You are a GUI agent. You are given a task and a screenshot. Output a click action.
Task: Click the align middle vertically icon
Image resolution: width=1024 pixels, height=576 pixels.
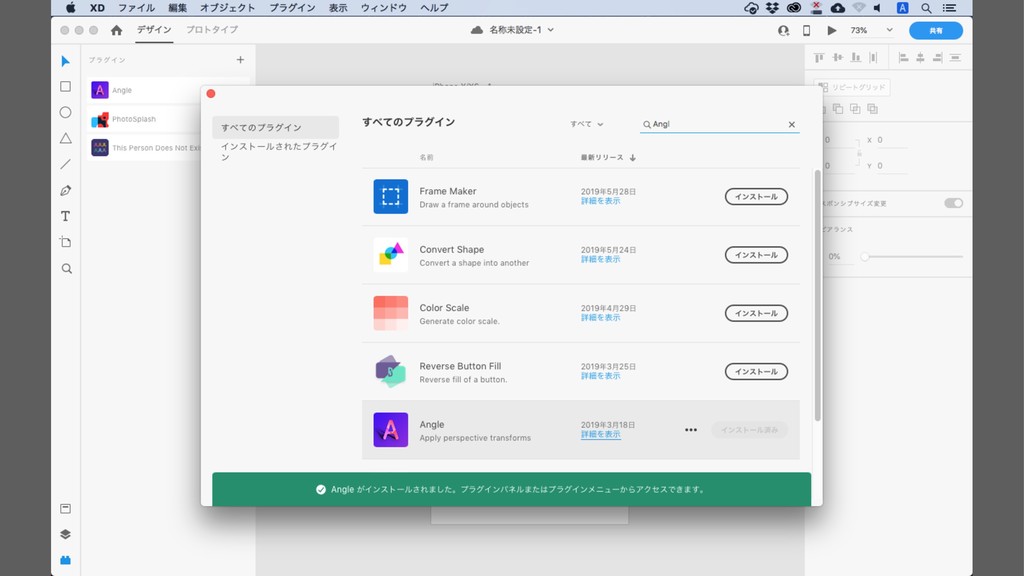(x=837, y=57)
